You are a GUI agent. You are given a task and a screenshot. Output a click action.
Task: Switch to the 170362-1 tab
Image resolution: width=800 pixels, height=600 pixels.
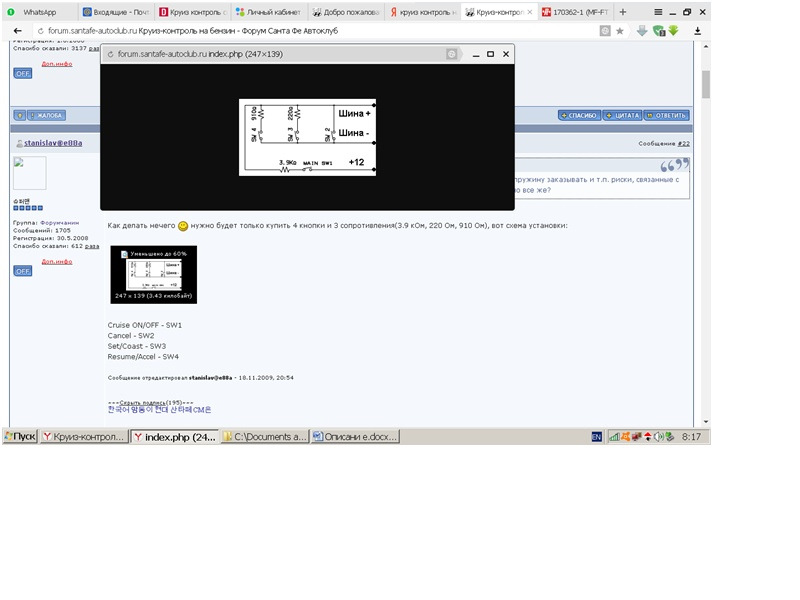(575, 12)
